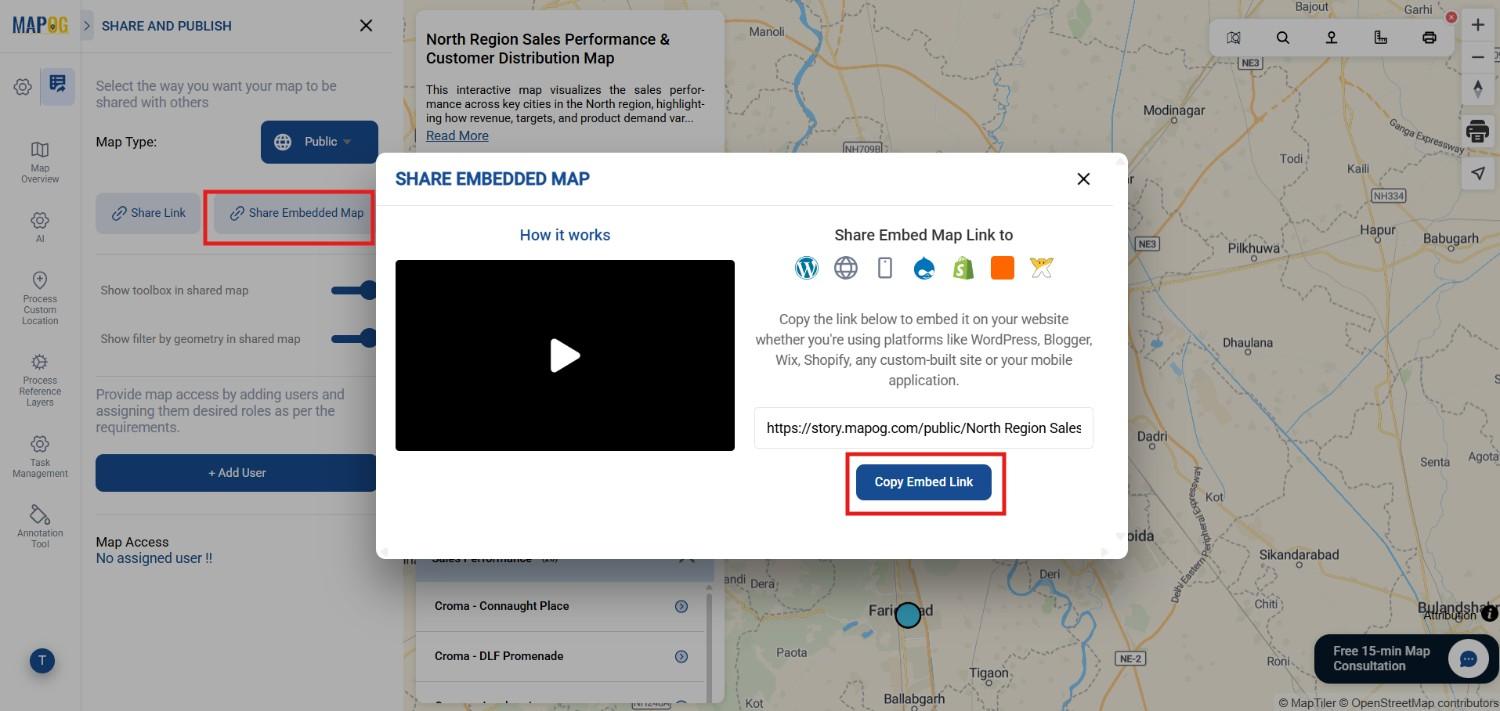The height and width of the screenshot is (711, 1500).
Task: Open Task Management in sidebar
Action: point(40,456)
